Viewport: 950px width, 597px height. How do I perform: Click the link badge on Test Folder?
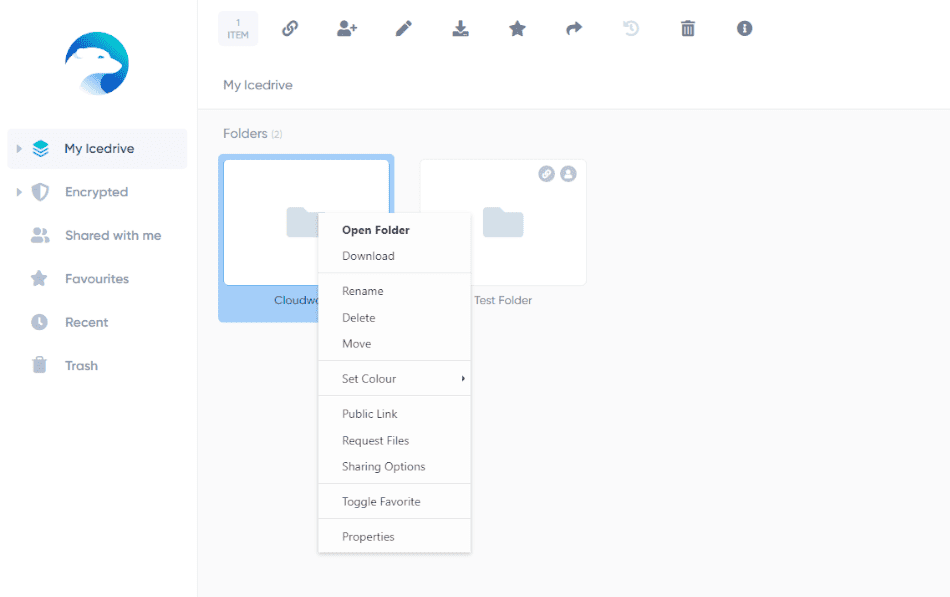[546, 174]
